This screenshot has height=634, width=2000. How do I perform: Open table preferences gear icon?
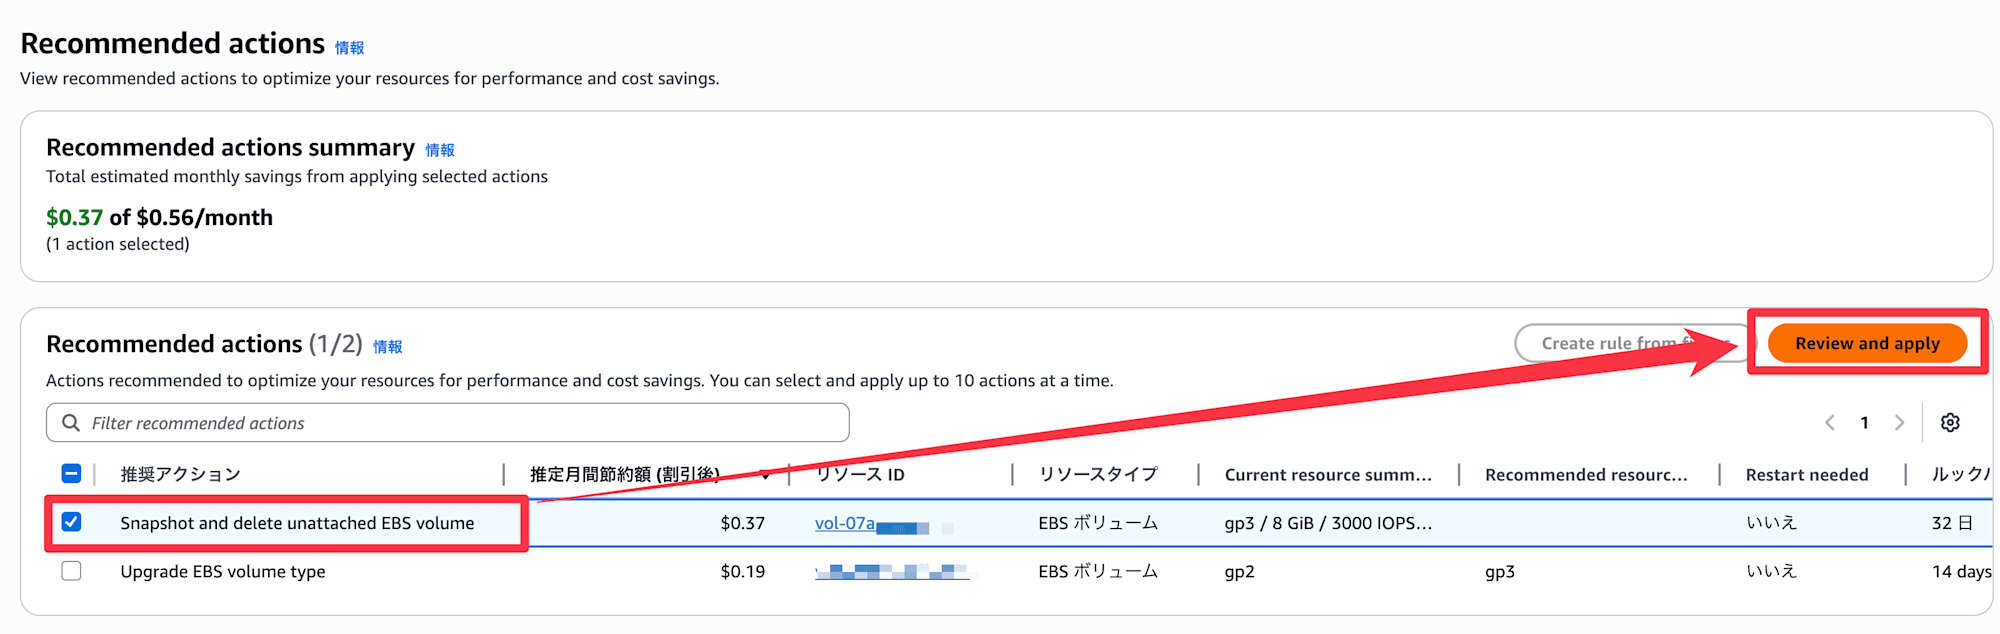click(1950, 423)
